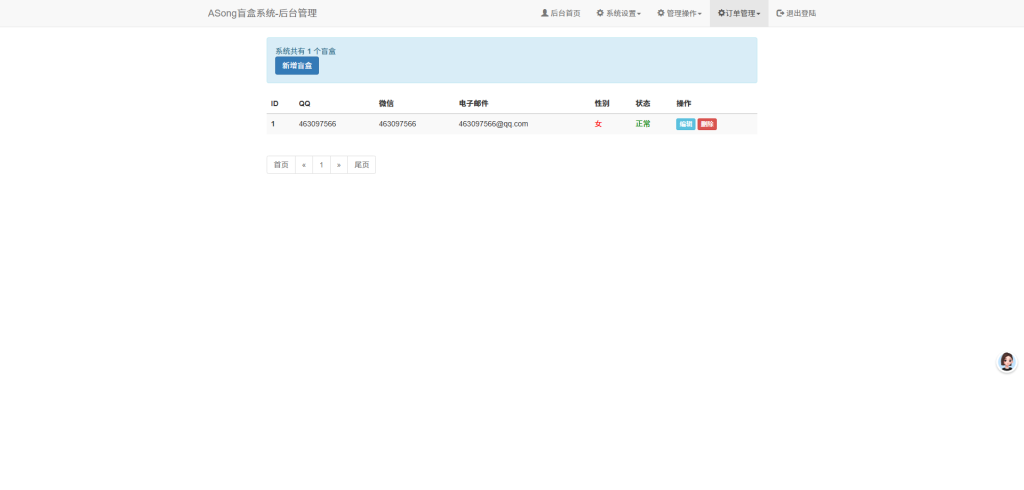Viewport: 1024px width, 490px height.
Task: Click the 微信 column header
Action: click(386, 104)
